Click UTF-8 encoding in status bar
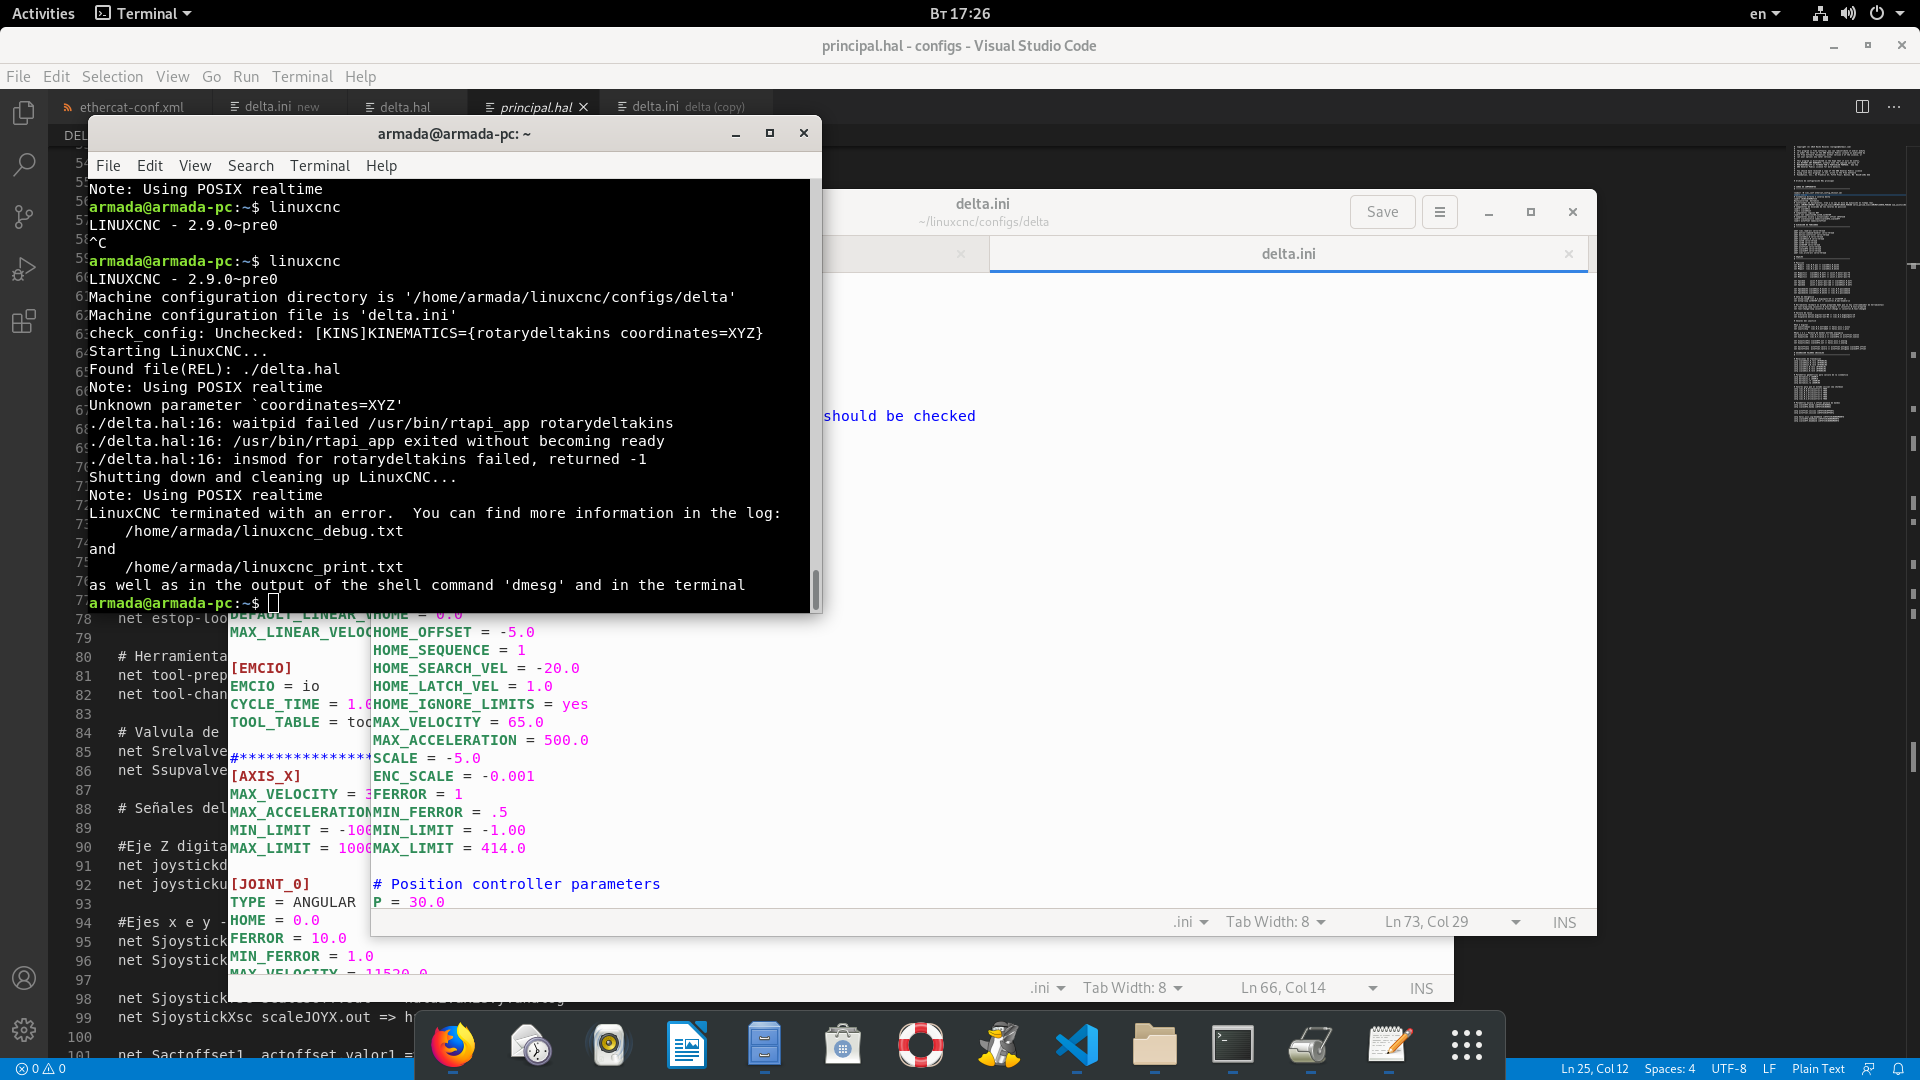1920x1080 pixels. (1729, 1069)
